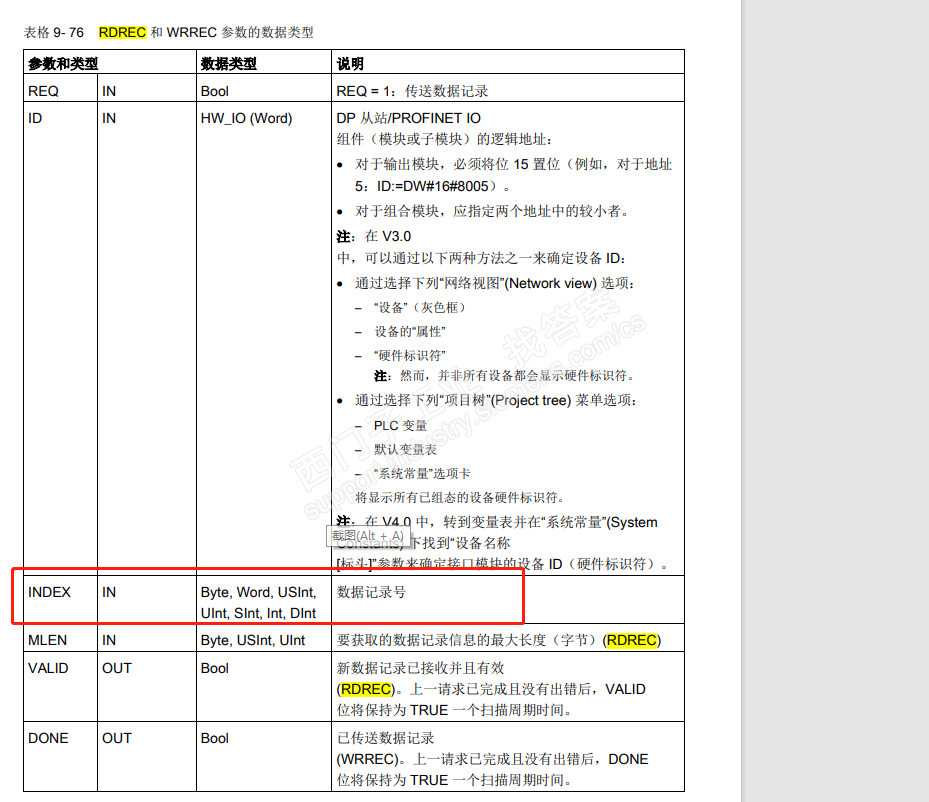Click the sub-item '设备的“属性”'
Viewport: 929px width, 802px height.
pyautogui.click(x=409, y=332)
